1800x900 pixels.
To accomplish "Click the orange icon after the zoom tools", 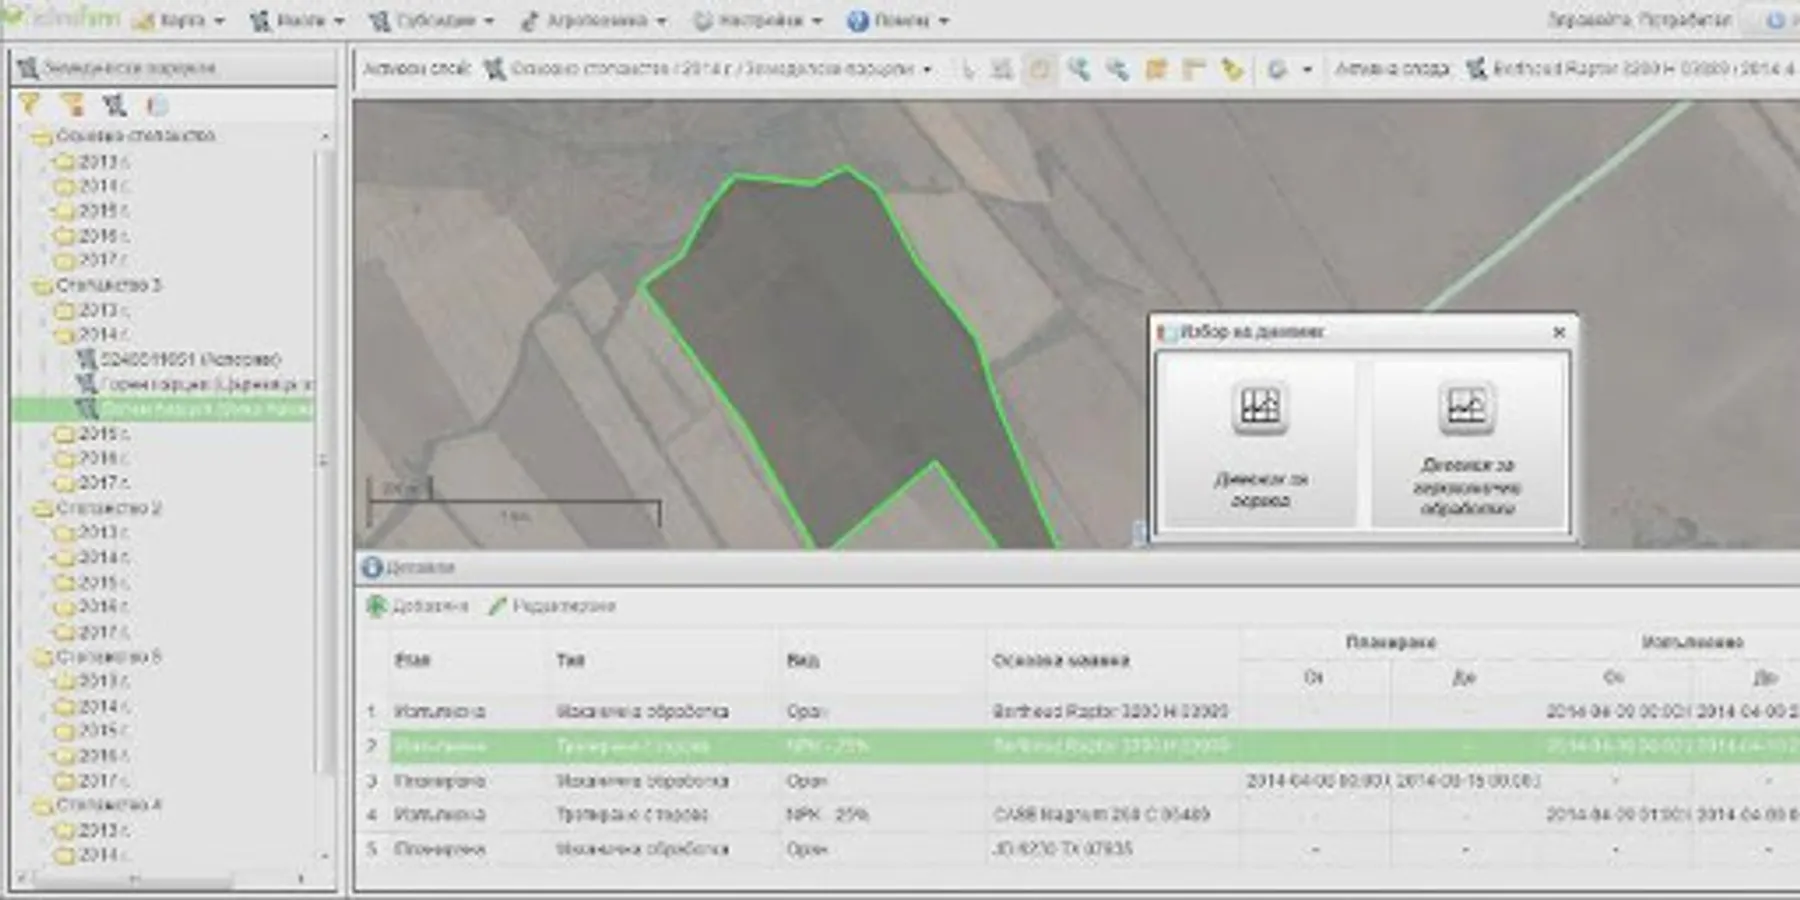I will pos(1156,69).
